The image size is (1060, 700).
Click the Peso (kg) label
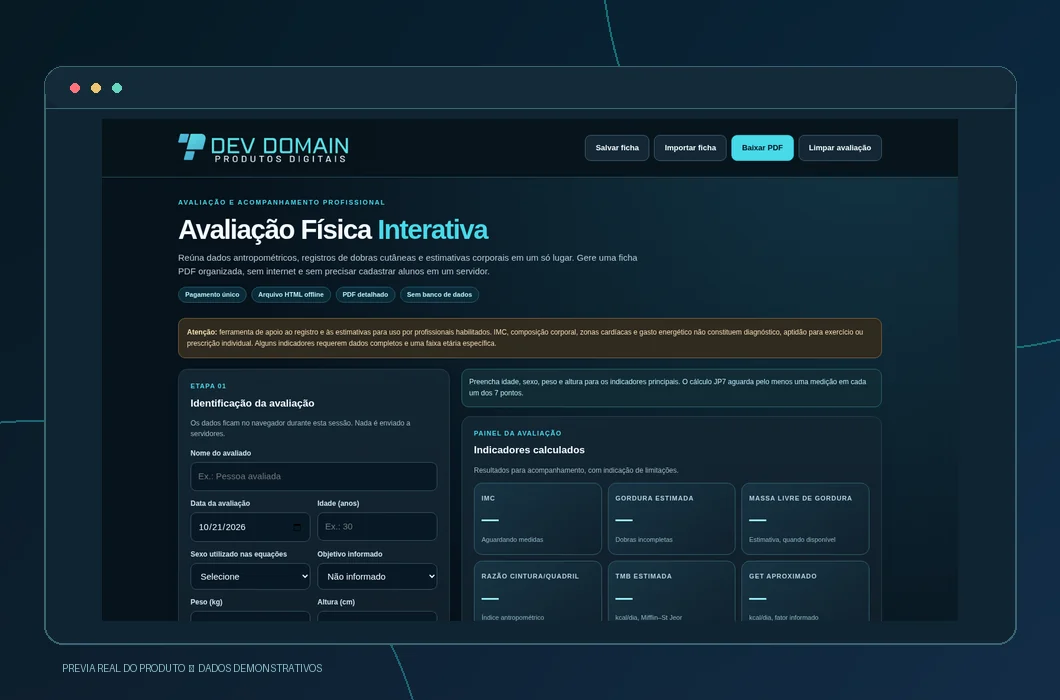[206, 602]
